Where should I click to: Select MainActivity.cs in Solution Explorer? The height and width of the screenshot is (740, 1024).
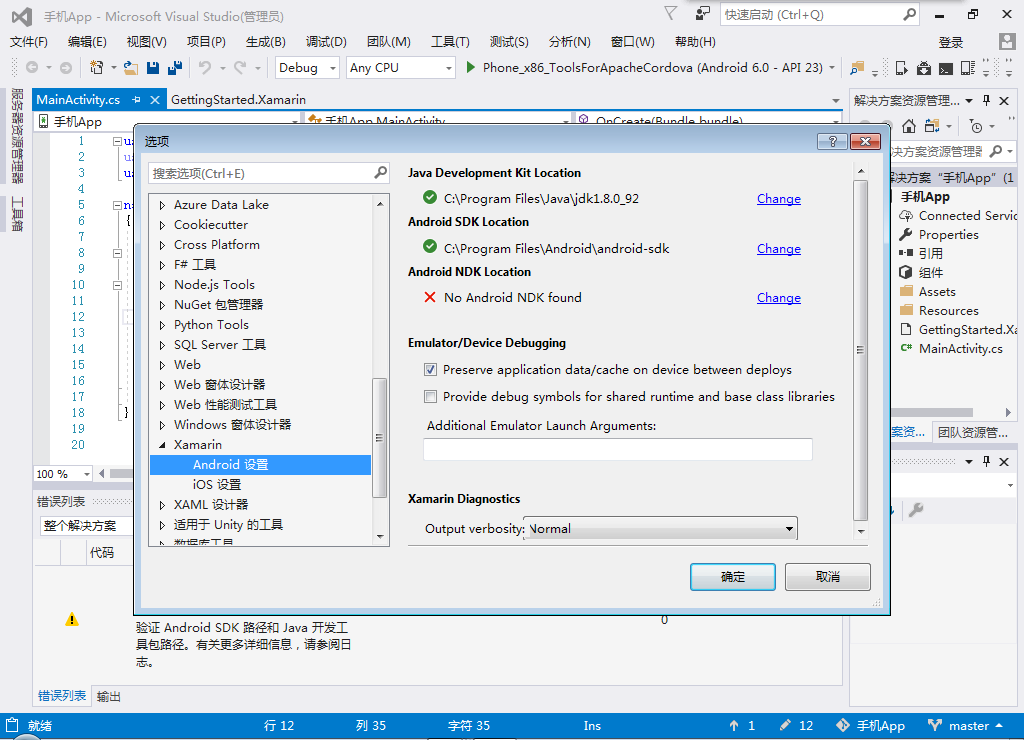960,349
